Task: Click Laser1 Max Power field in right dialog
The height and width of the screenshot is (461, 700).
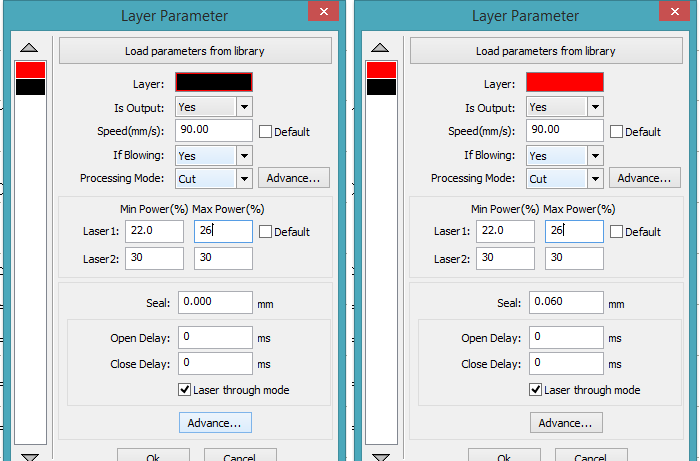Action: tap(574, 231)
